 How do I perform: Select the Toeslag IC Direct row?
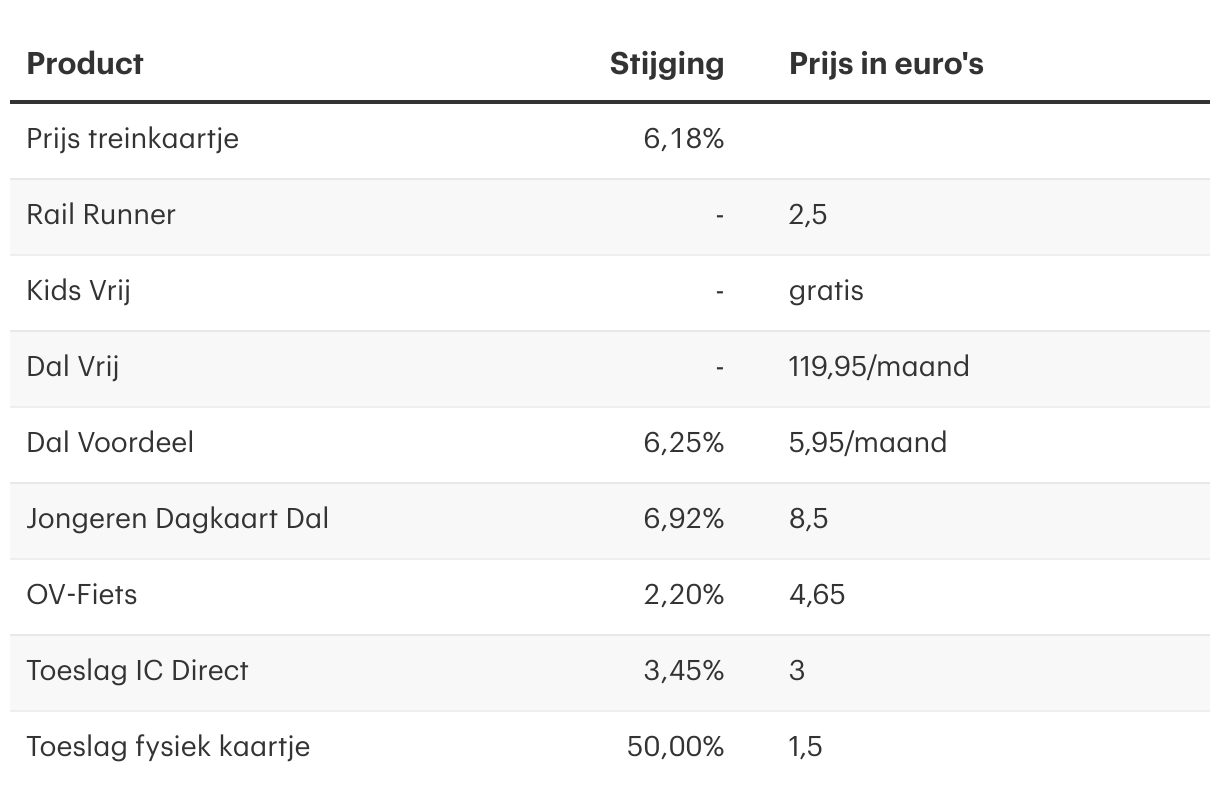point(610,671)
